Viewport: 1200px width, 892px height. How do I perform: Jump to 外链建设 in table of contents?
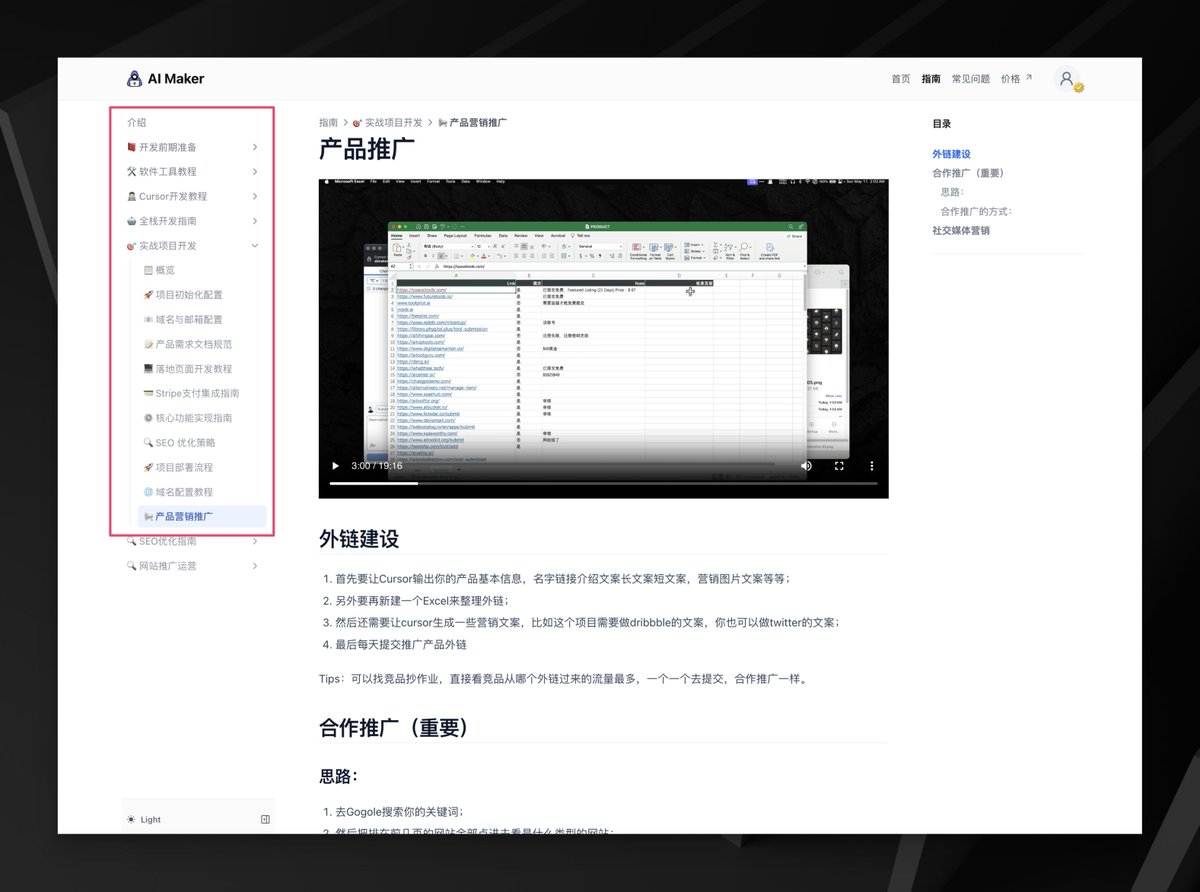point(951,154)
